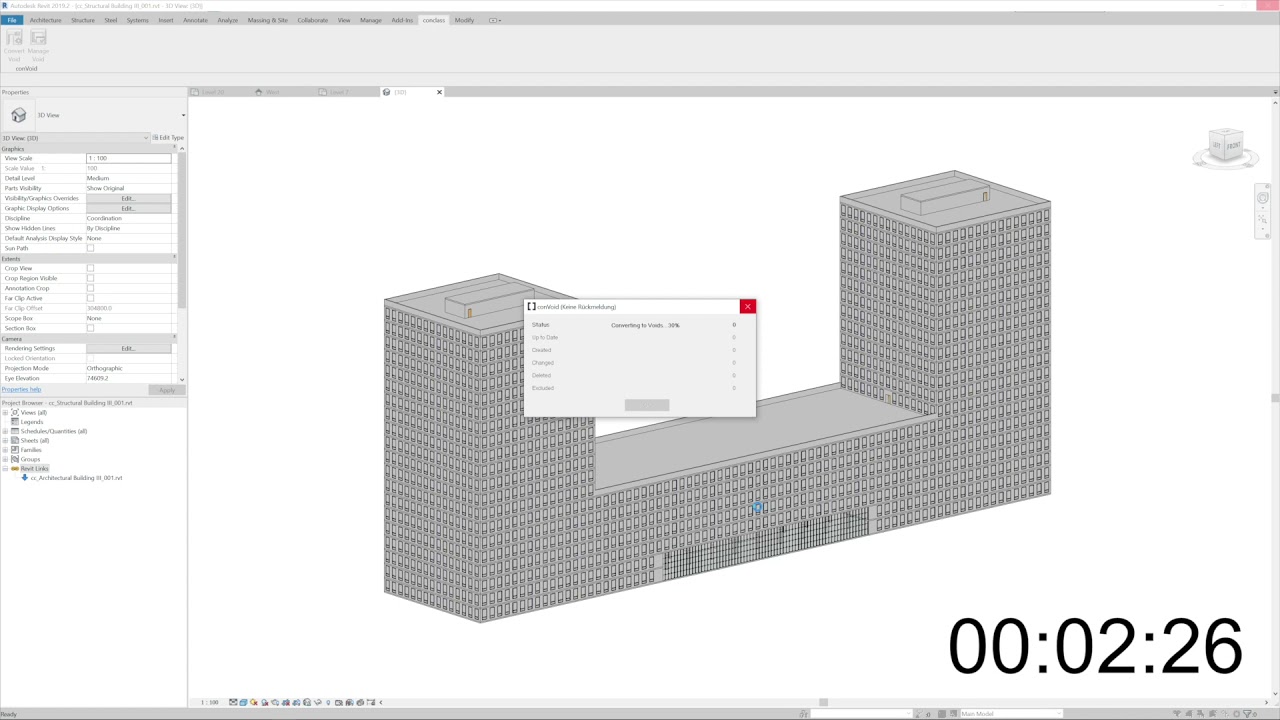Screen dimensions: 1280x720
Task: Click the Families node icon
Action: [15, 450]
